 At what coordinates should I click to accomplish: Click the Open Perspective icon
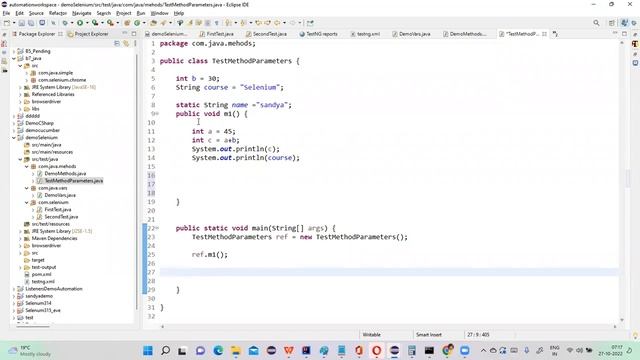(612, 23)
